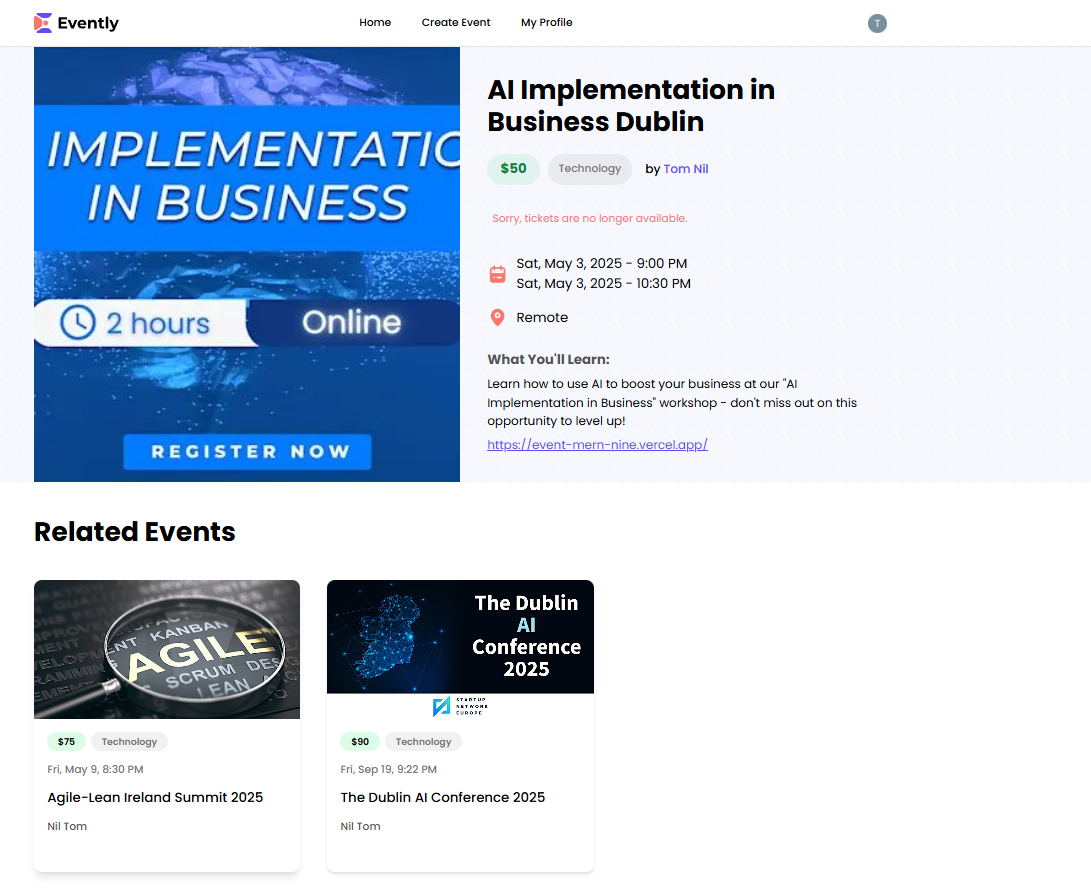Open organizer Tom Nil's profile link
The height and width of the screenshot is (892, 1091).
pos(685,169)
